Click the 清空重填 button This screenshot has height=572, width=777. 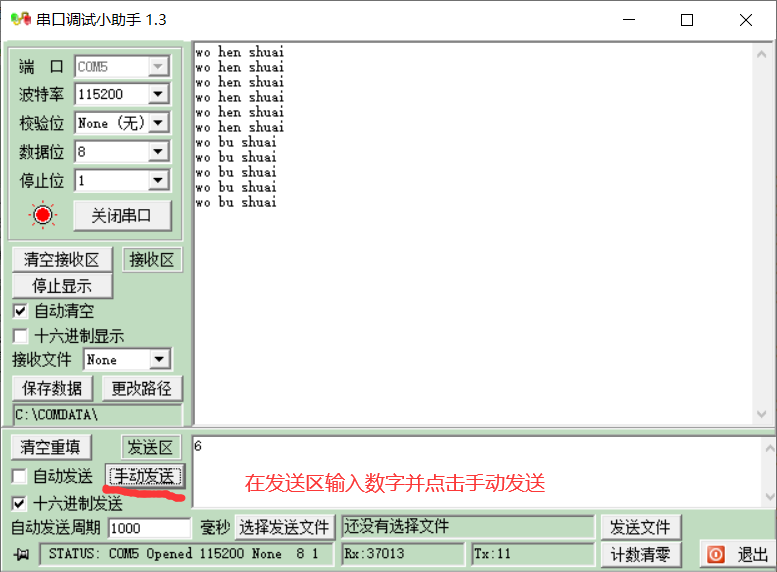tap(51, 447)
